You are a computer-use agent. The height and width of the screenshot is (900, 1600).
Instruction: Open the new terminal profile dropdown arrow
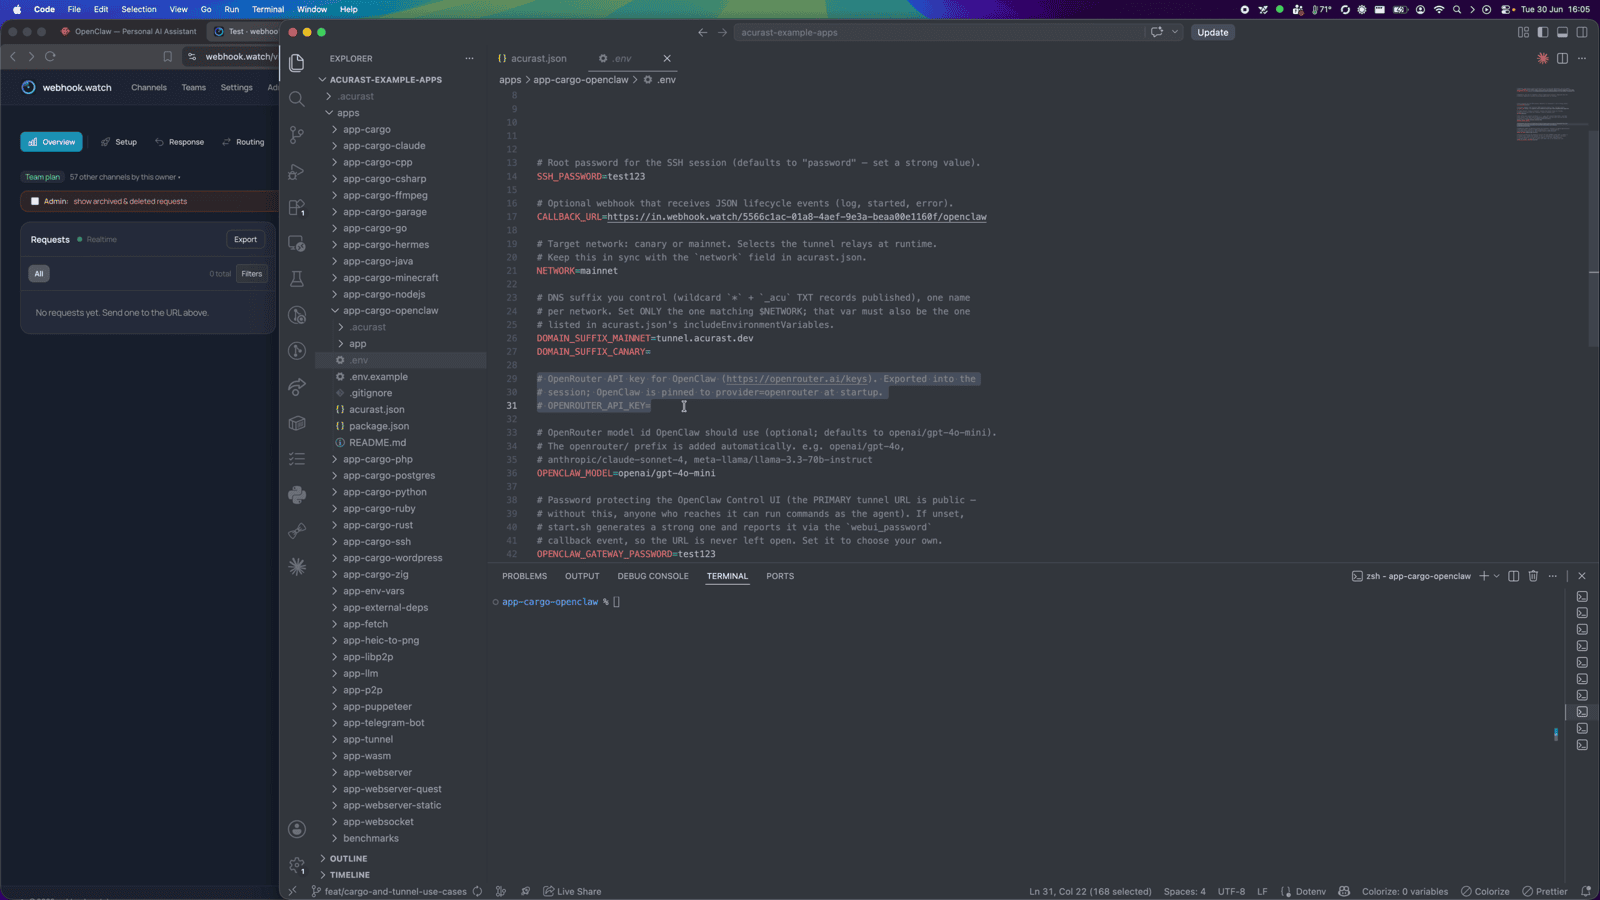(x=1497, y=576)
